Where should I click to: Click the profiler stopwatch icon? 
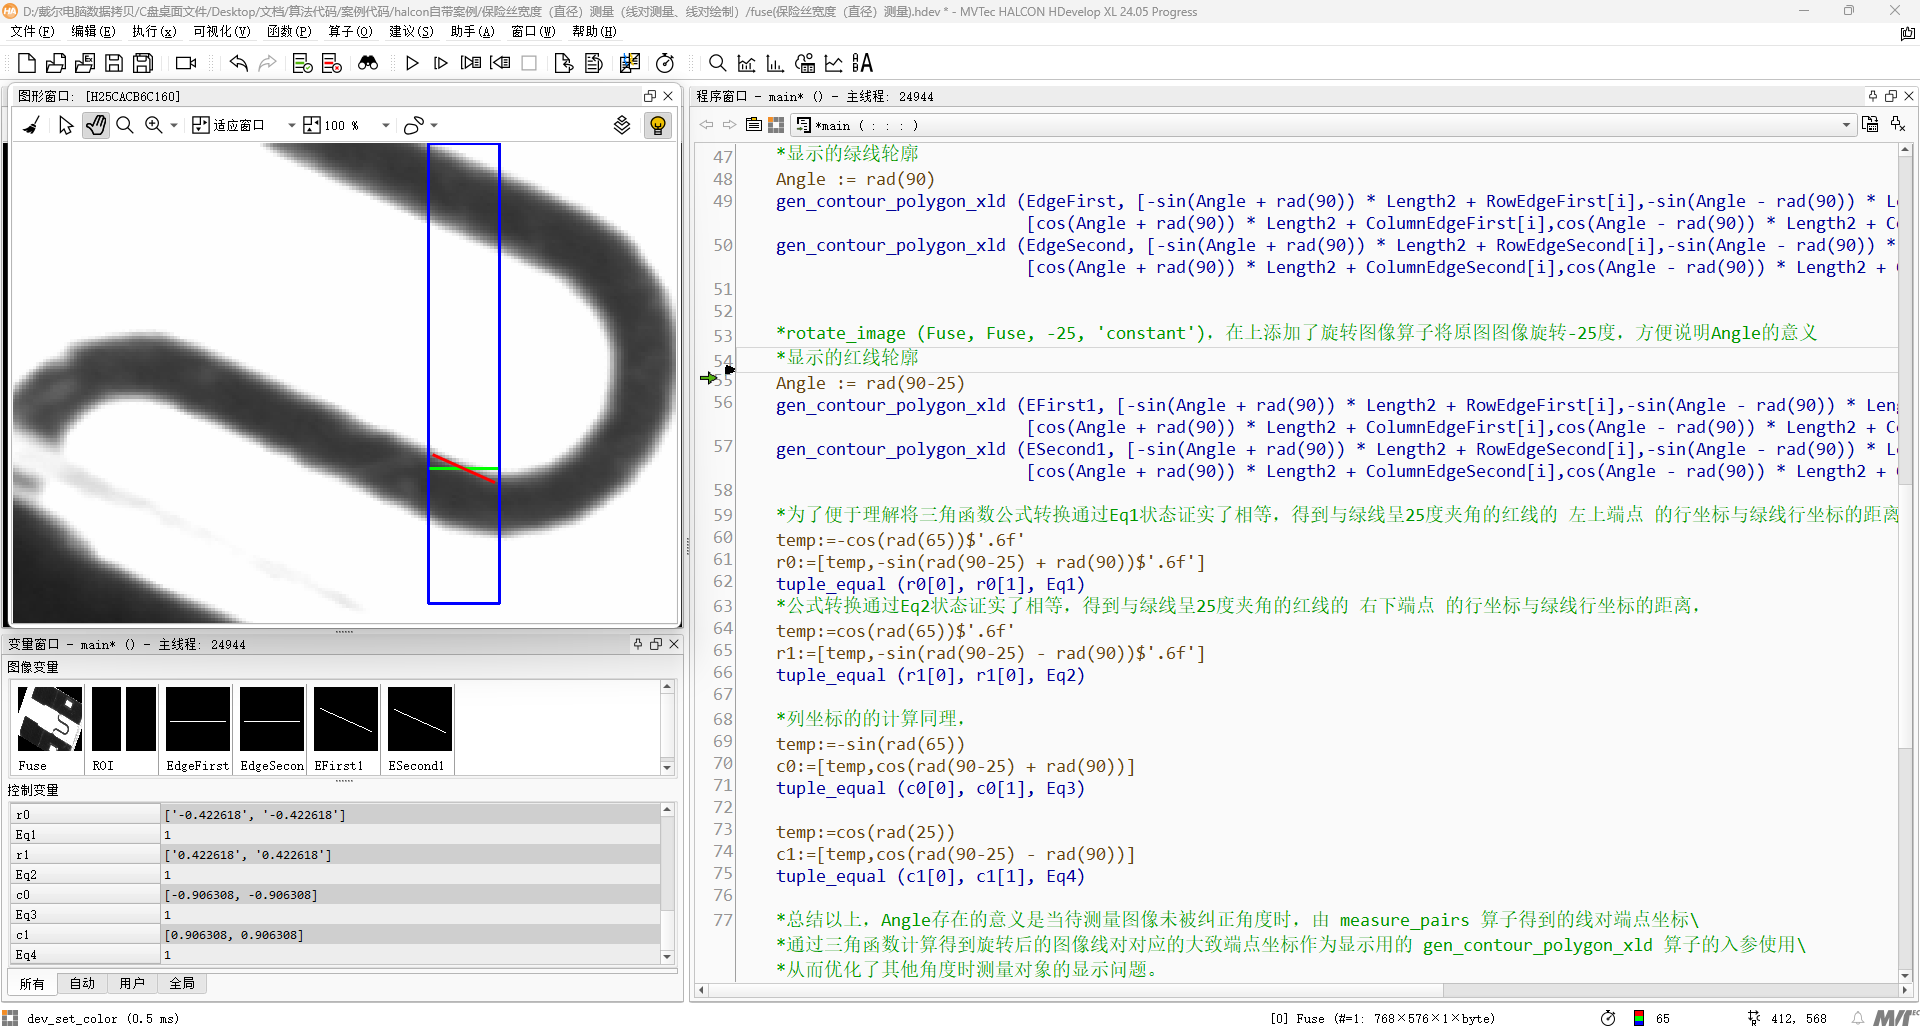pos(665,63)
